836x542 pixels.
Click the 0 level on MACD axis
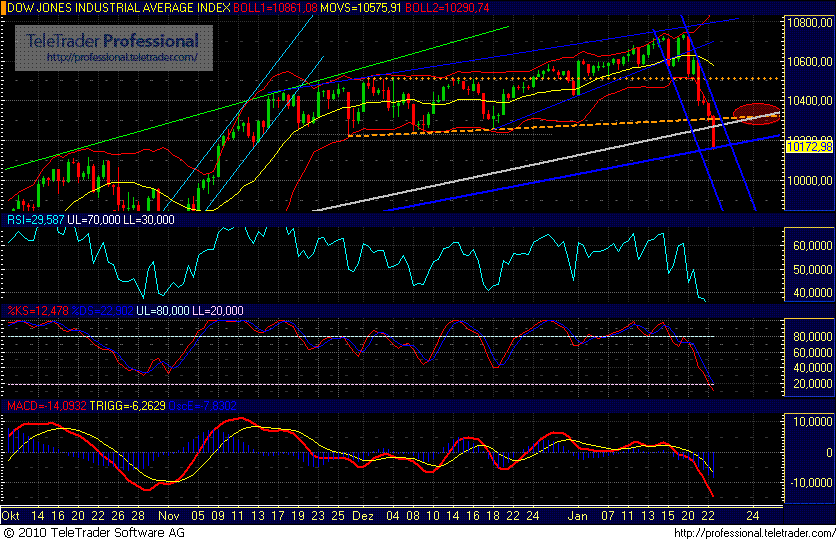pos(829,452)
